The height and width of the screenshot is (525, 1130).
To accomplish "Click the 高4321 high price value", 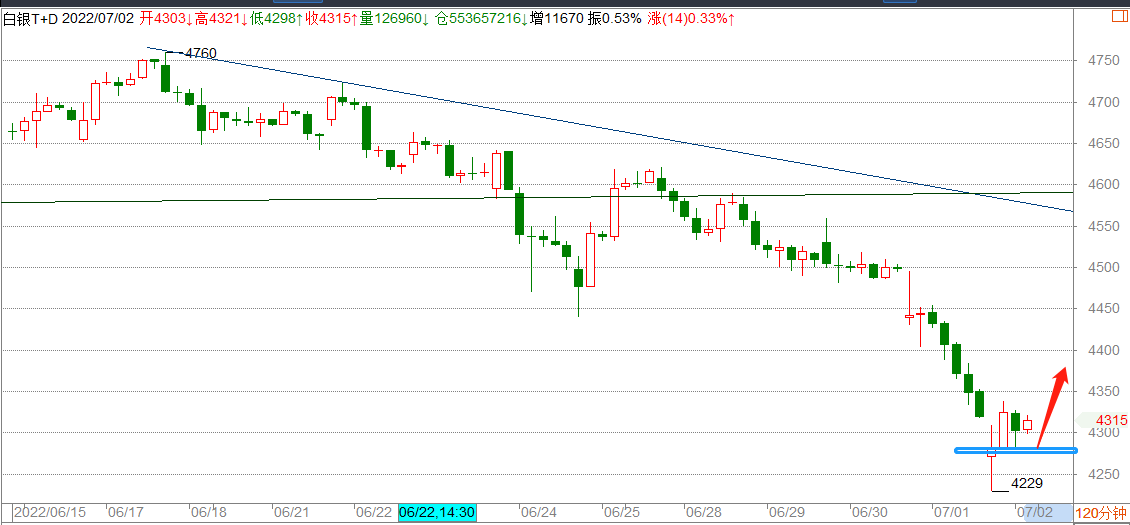I will [221, 18].
